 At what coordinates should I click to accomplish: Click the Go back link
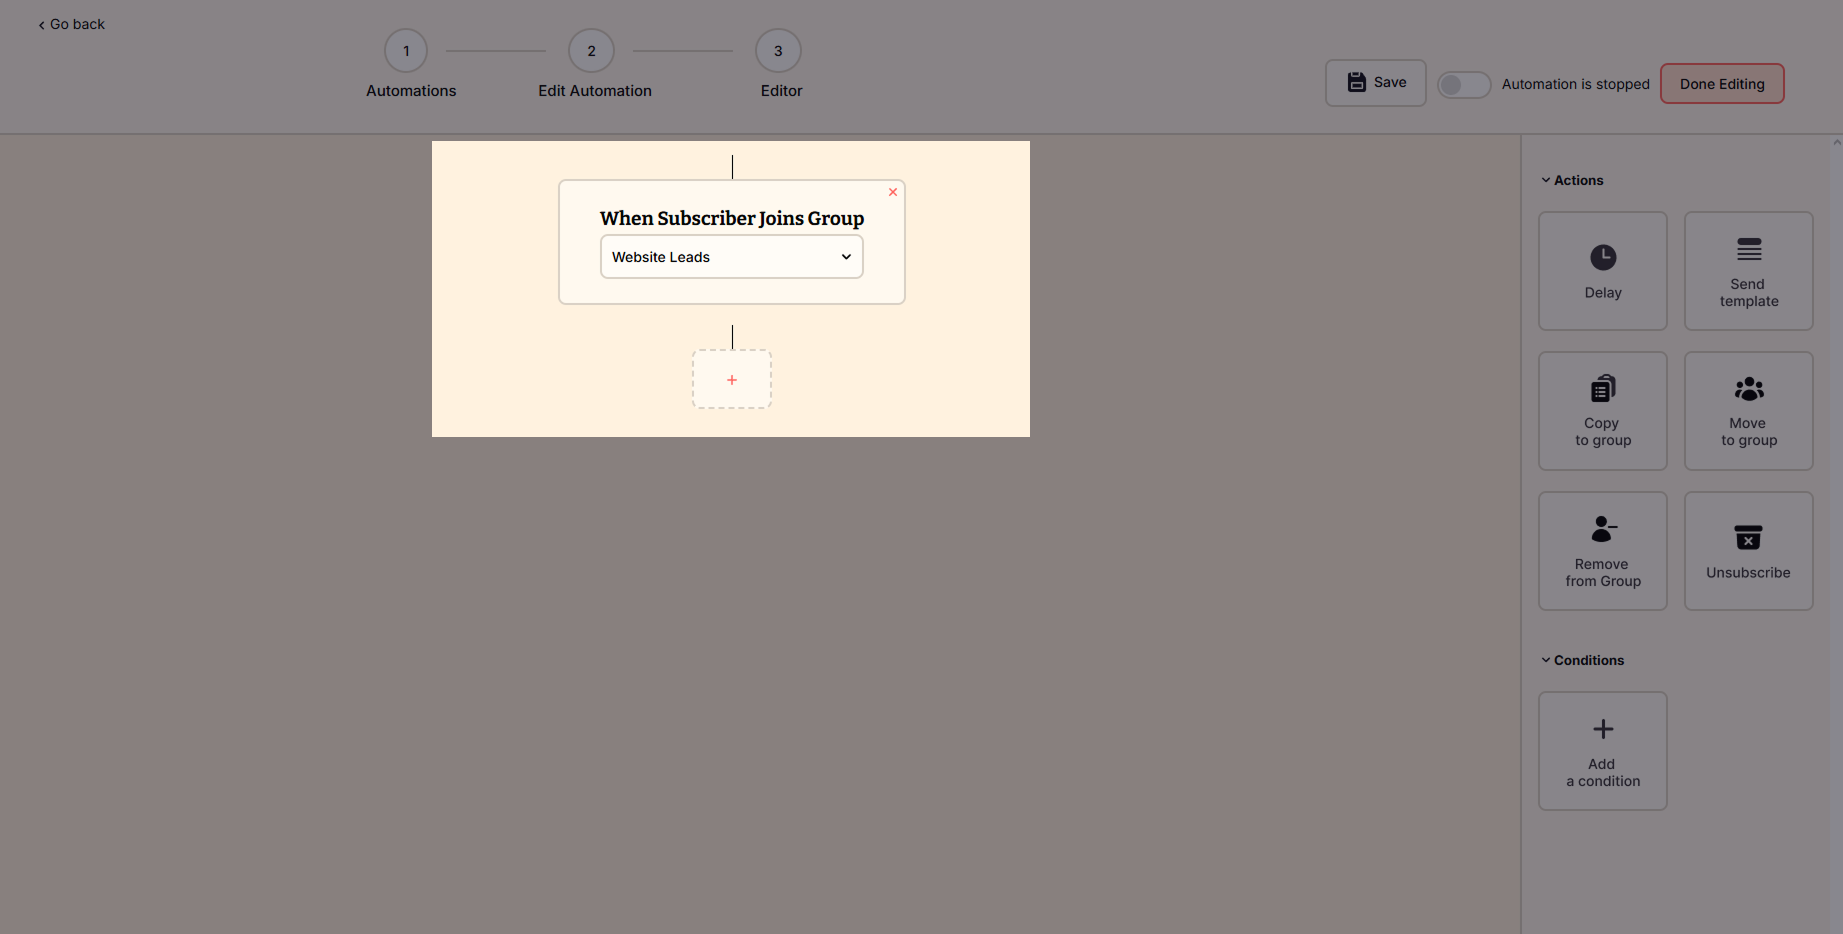click(71, 24)
